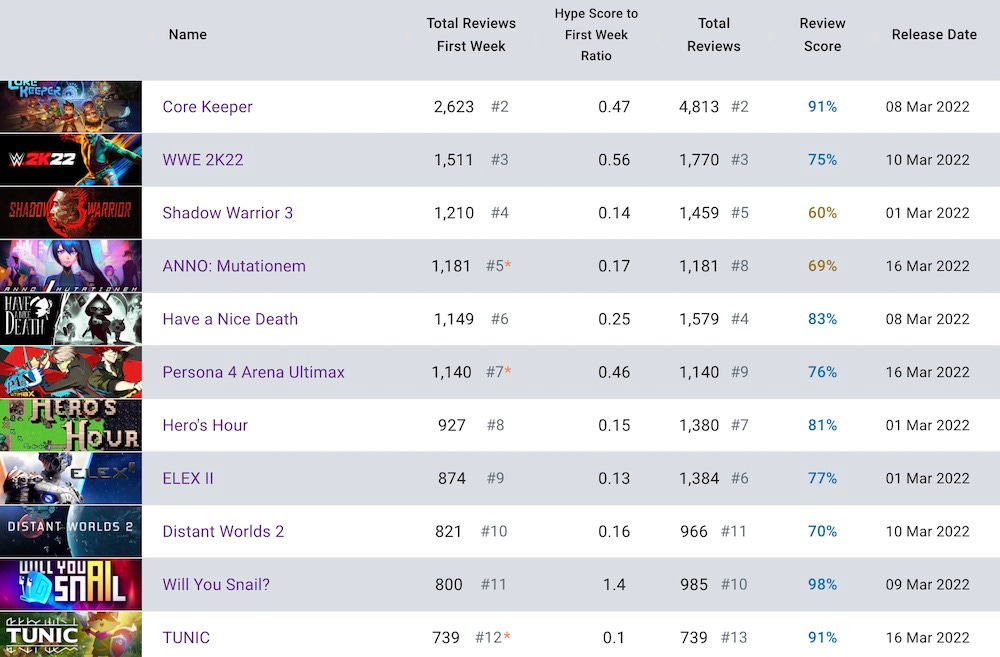This screenshot has height=657, width=1000.
Task: Click WWE 2K22's 75% review score
Action: (x=823, y=159)
